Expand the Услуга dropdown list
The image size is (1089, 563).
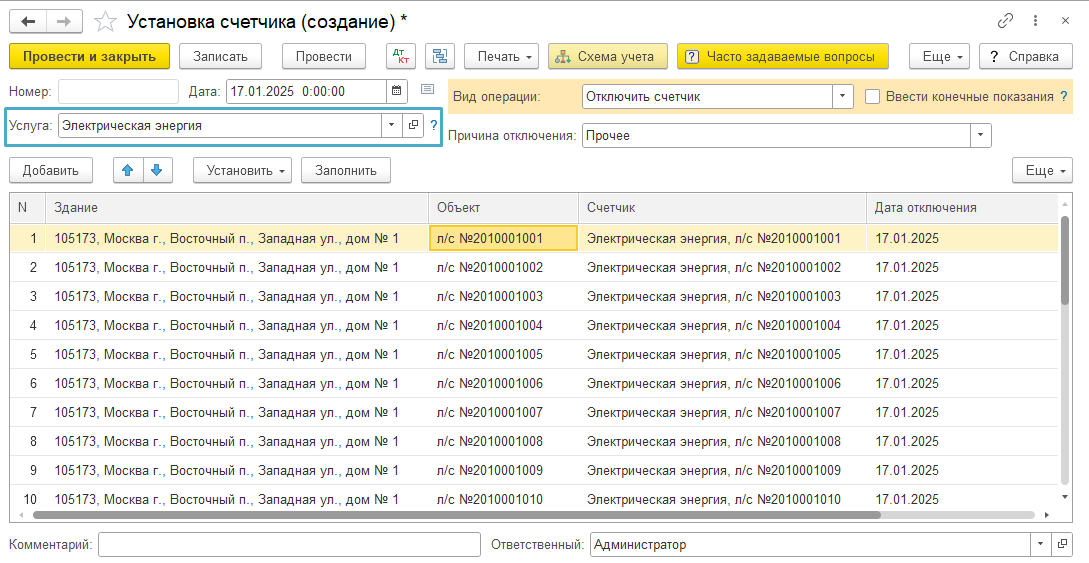(x=392, y=125)
